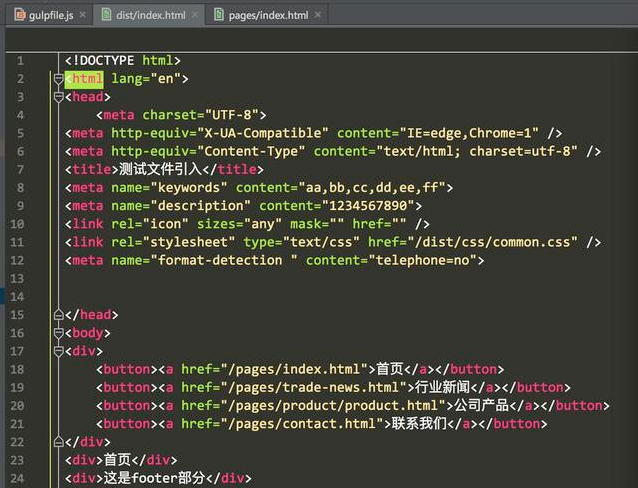The image size is (638, 488).
Task: Close the gulpfile.js tab
Action: tap(81, 15)
